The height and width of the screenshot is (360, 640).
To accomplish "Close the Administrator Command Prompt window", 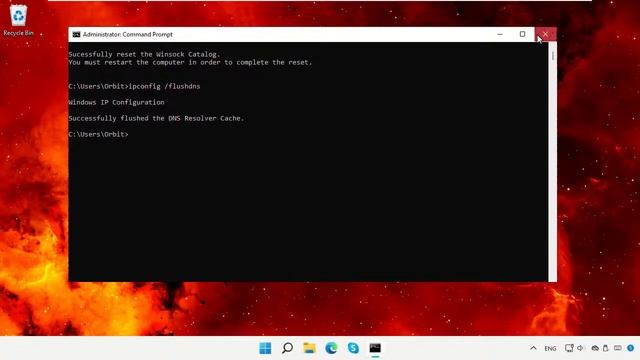I will pyautogui.click(x=546, y=34).
